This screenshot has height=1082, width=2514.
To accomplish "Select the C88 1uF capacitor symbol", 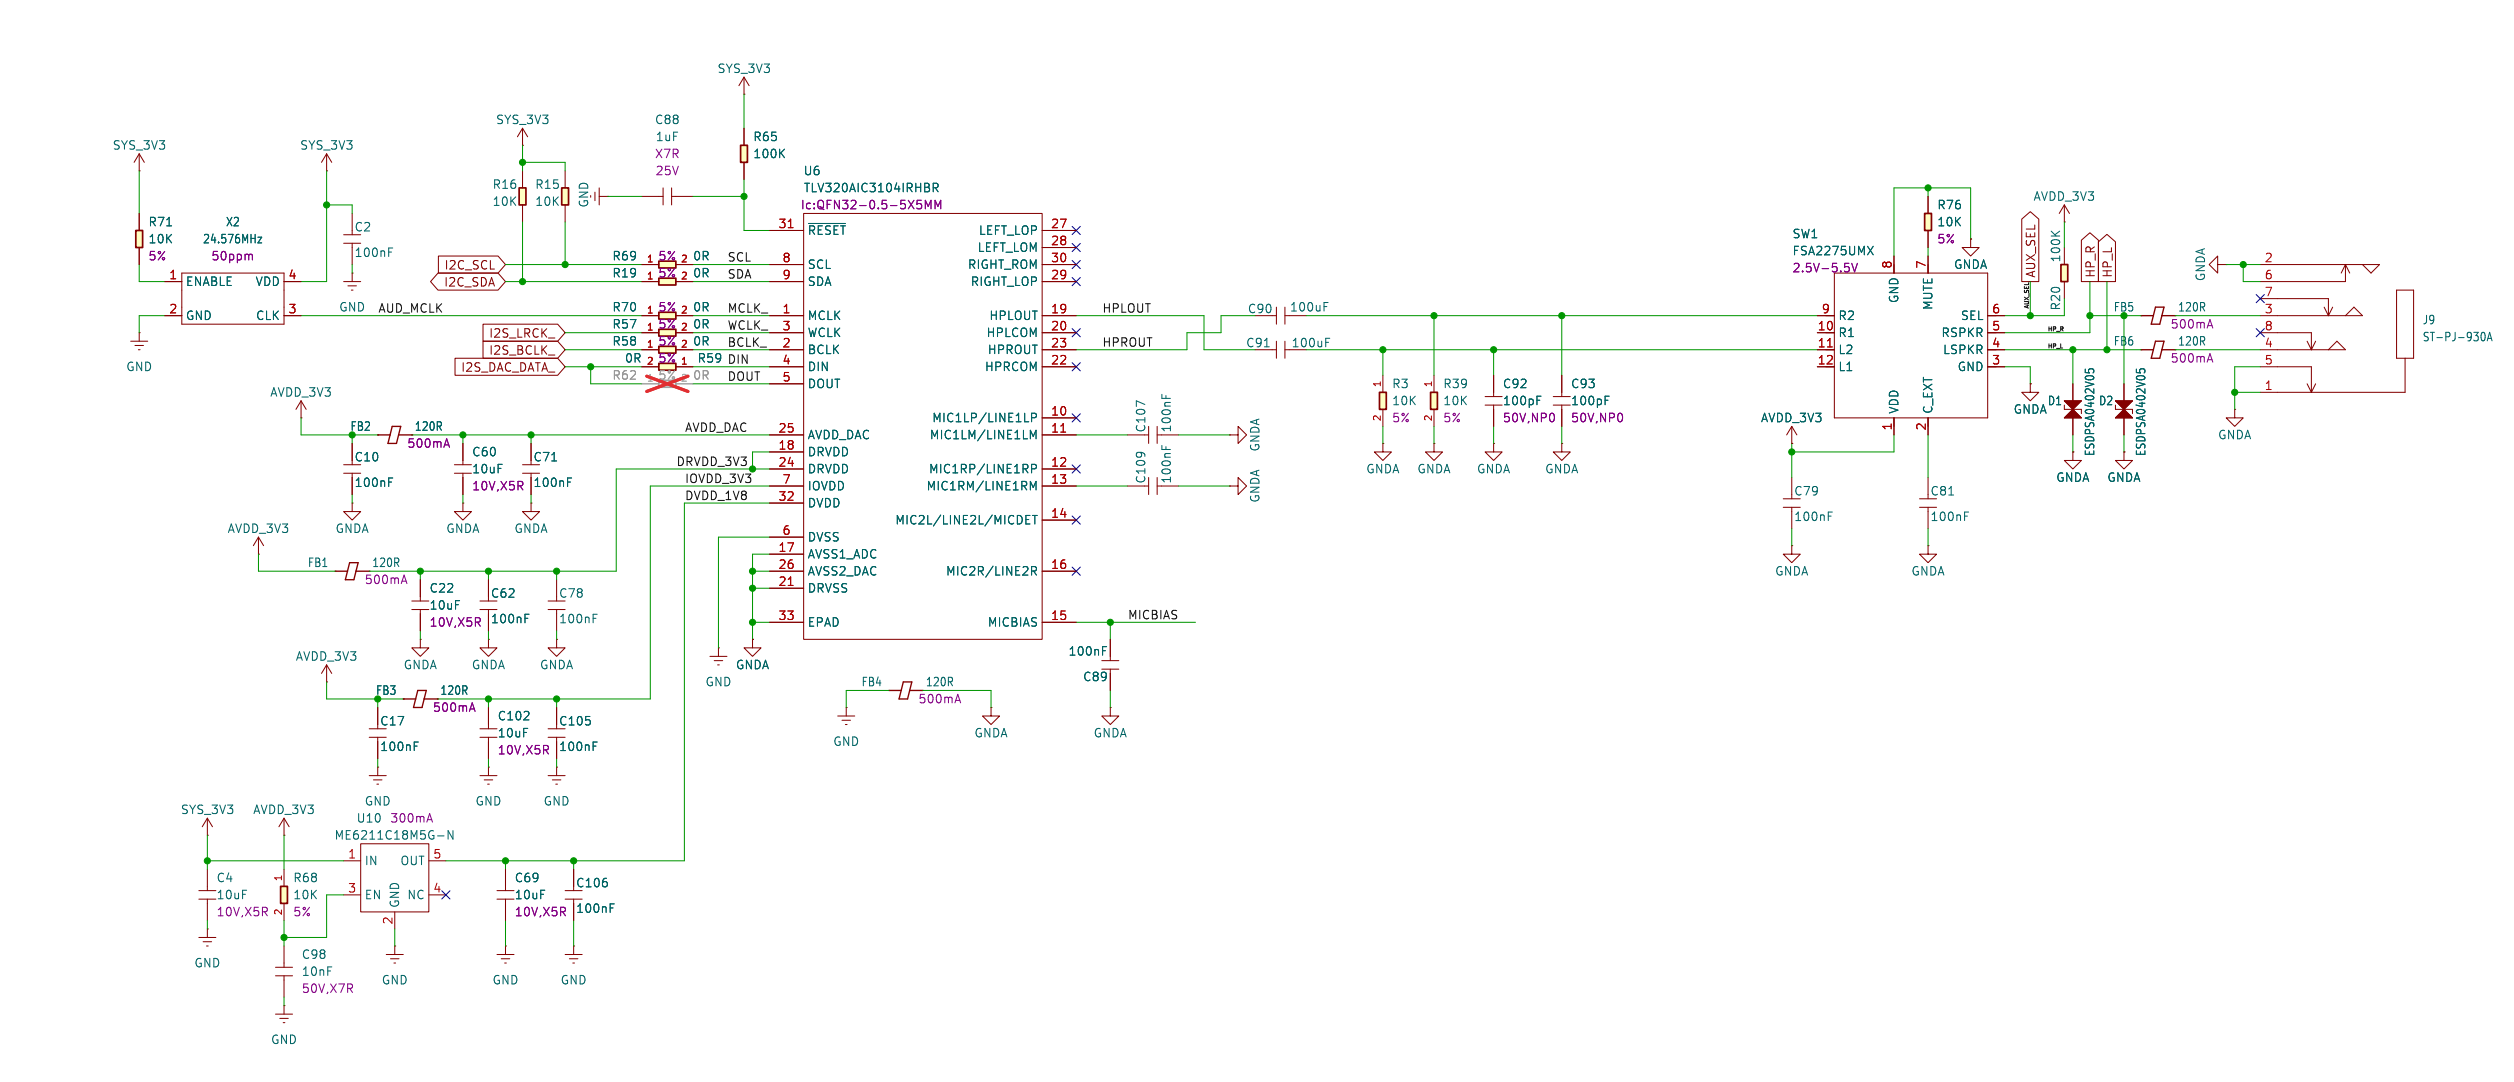I will 668,196.
